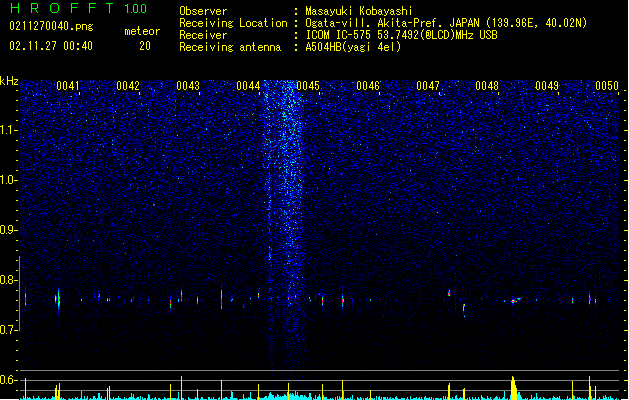Click time marker 0044
Screen dimensions: 629x400
248,86
